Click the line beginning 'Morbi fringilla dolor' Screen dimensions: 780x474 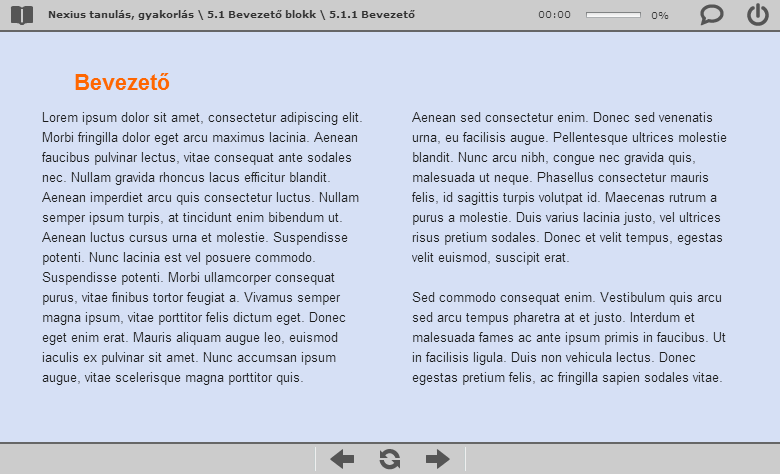coord(200,138)
